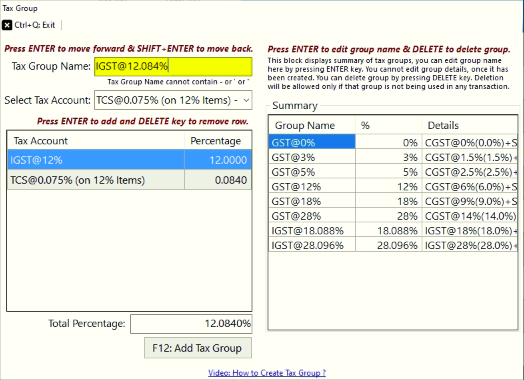Open the Select Tax Account dropdown arrow

(246, 100)
